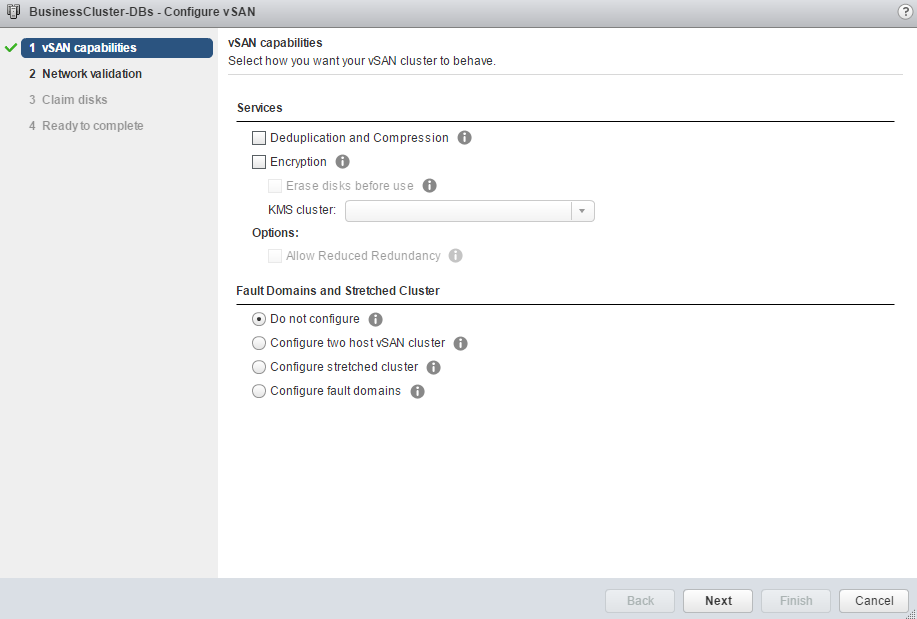Enable Deduplication and Compression checkbox

260,138
